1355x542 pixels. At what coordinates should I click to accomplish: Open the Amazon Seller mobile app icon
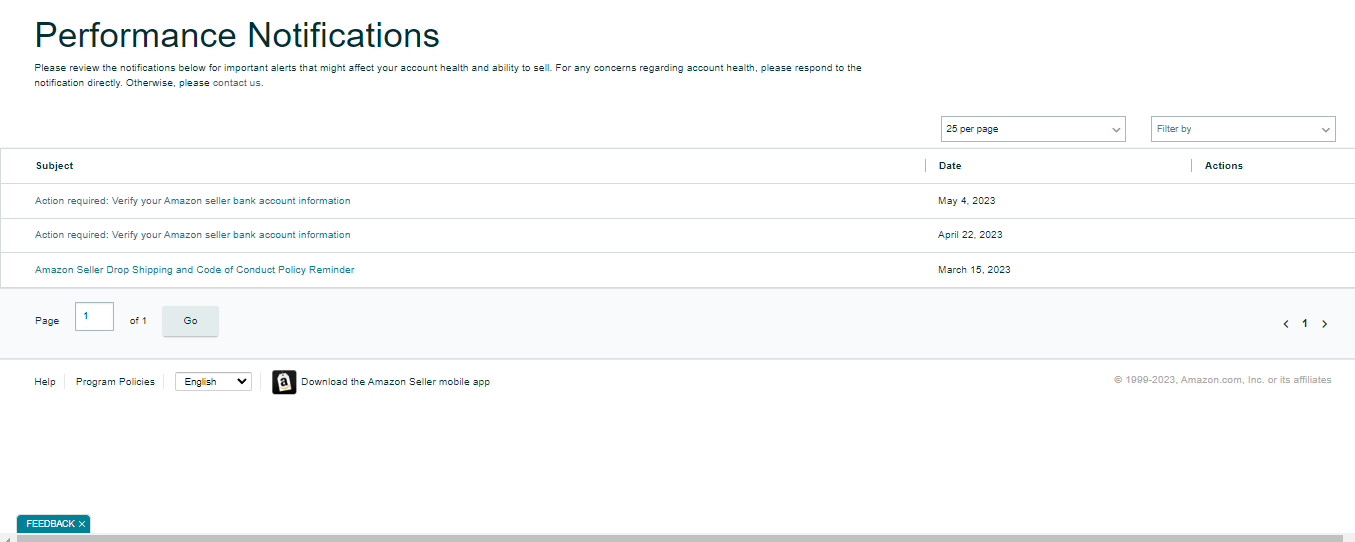point(284,382)
